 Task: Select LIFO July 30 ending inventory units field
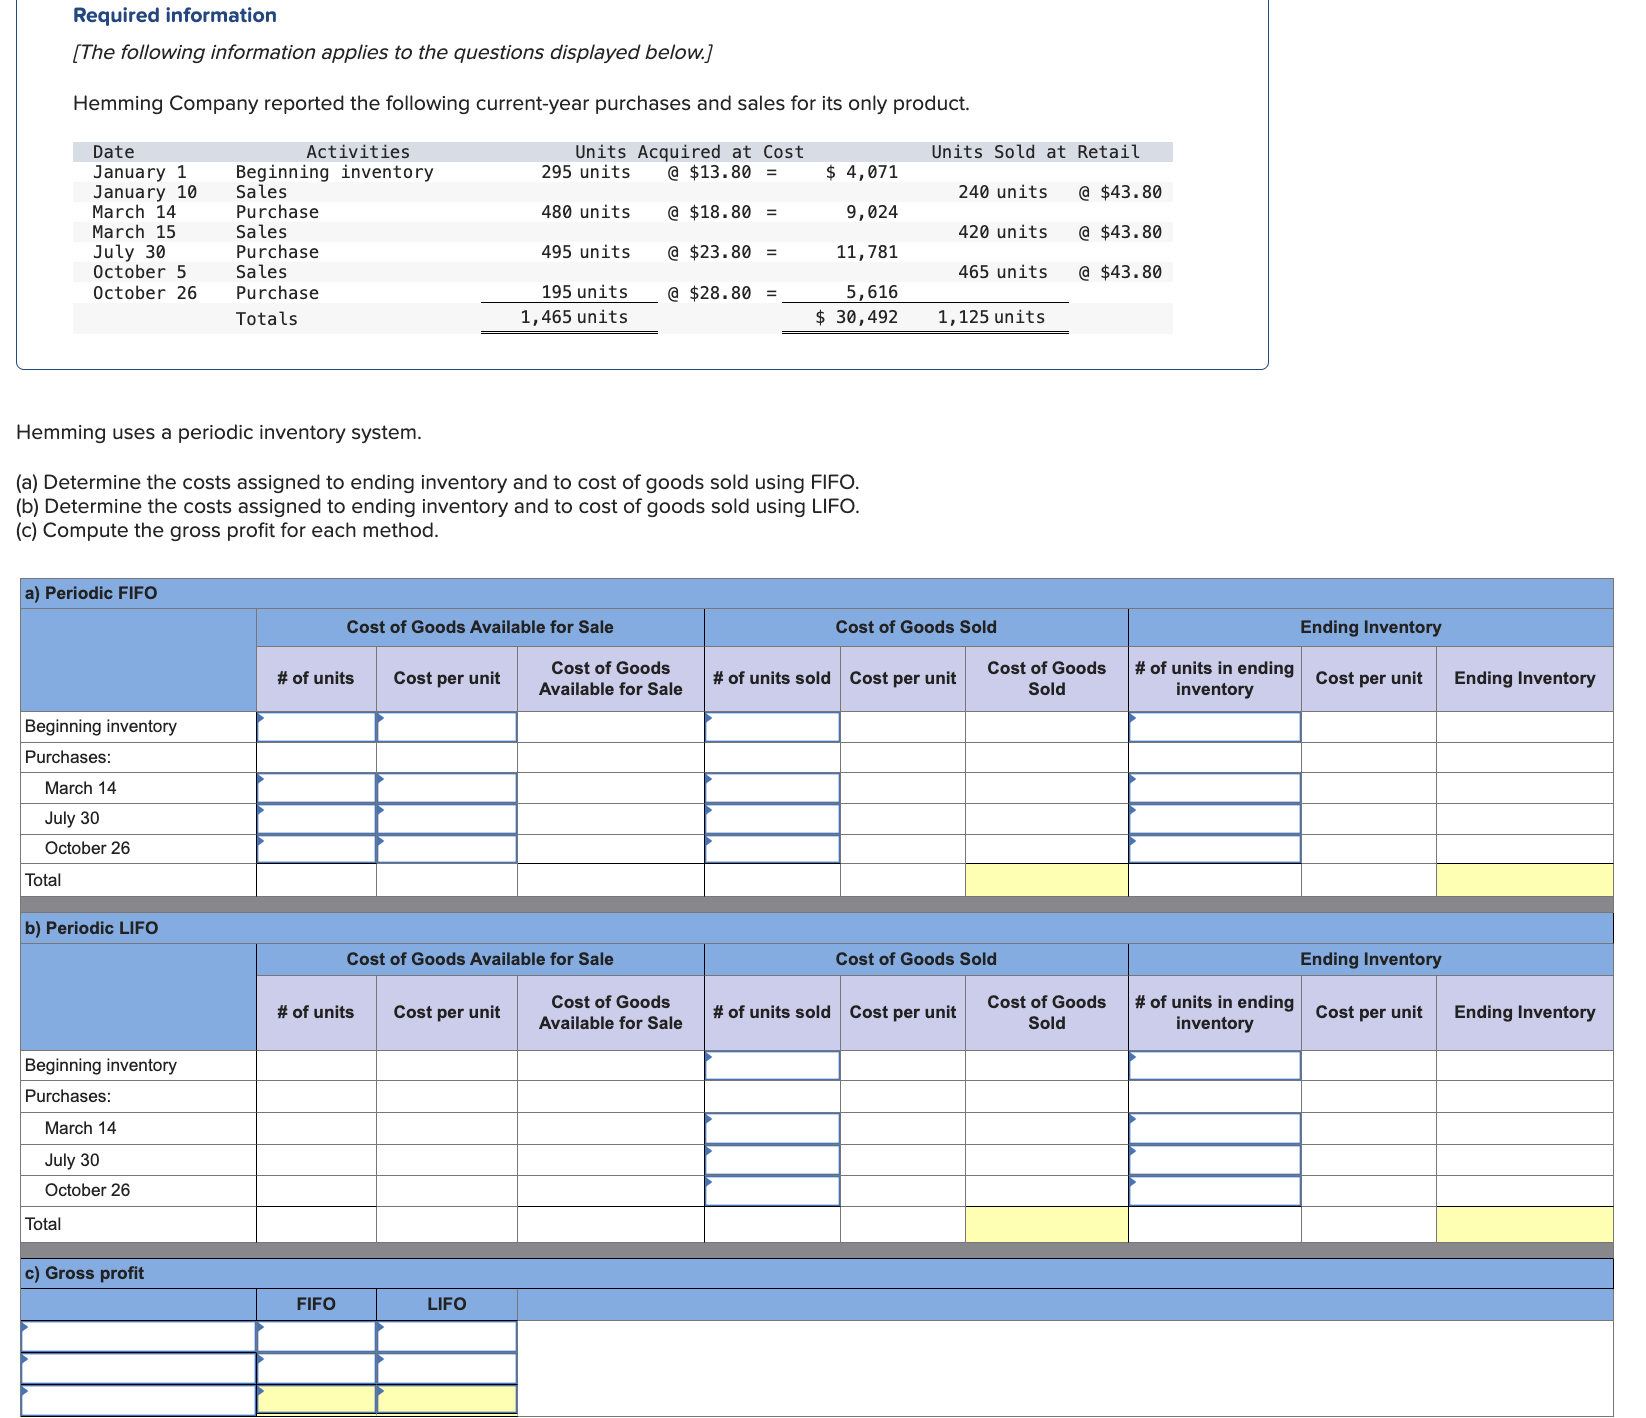coord(1215,1160)
